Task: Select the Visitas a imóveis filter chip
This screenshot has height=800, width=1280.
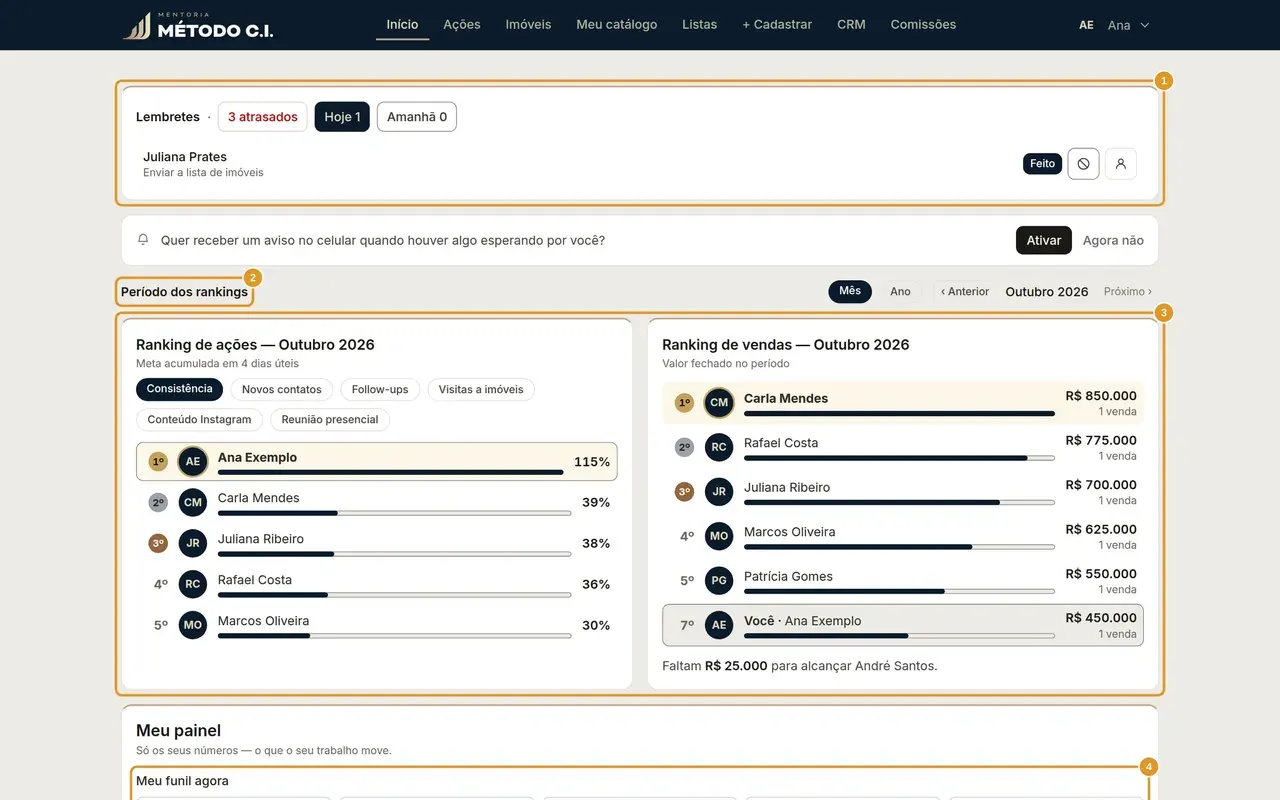Action: coord(481,390)
